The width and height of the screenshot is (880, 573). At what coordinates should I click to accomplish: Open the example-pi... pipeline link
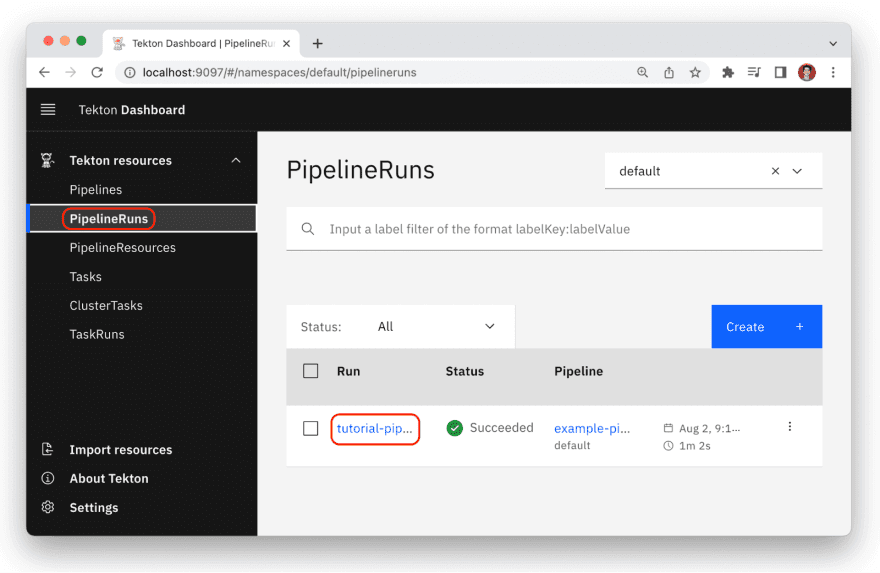coord(592,428)
